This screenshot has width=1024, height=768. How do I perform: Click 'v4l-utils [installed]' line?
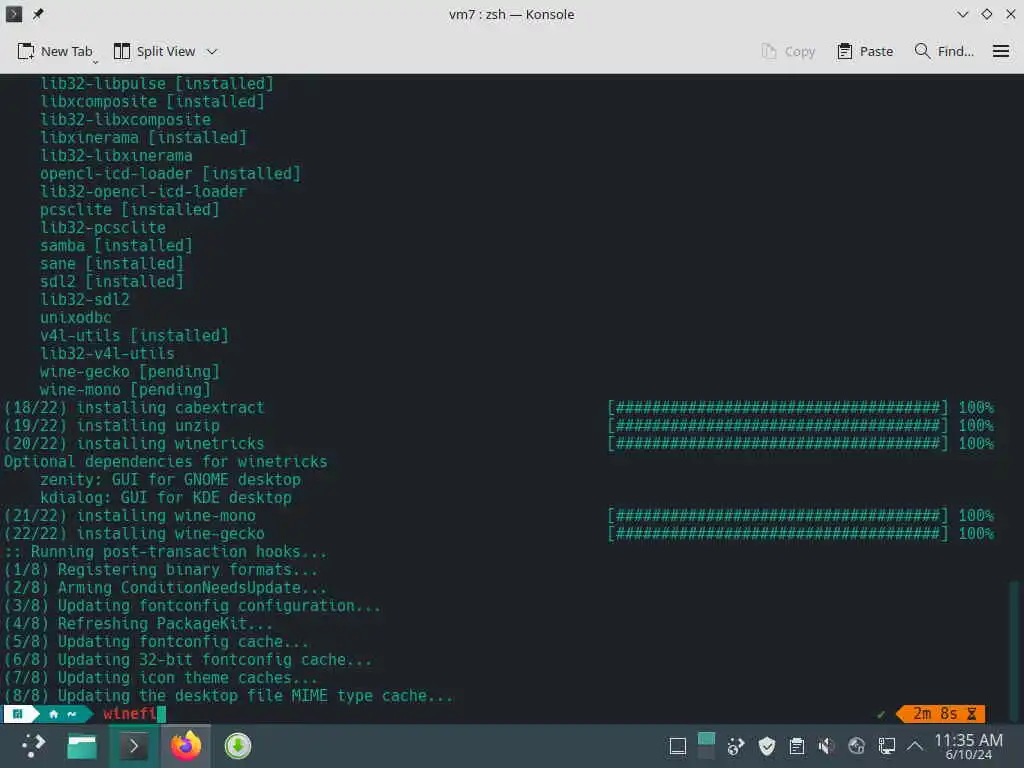(134, 336)
